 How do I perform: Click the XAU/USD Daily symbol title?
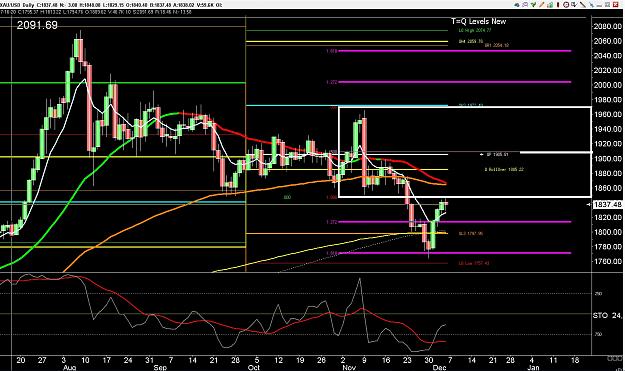pyautogui.click(x=18, y=5)
